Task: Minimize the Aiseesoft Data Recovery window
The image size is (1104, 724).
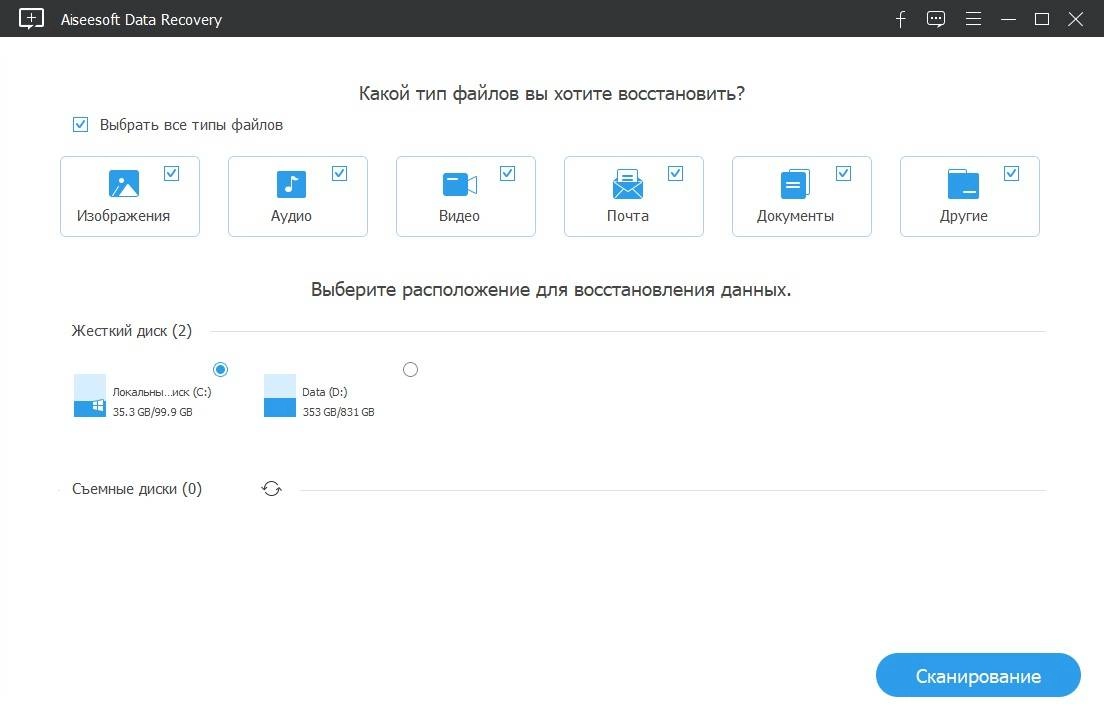Action: (x=1008, y=19)
